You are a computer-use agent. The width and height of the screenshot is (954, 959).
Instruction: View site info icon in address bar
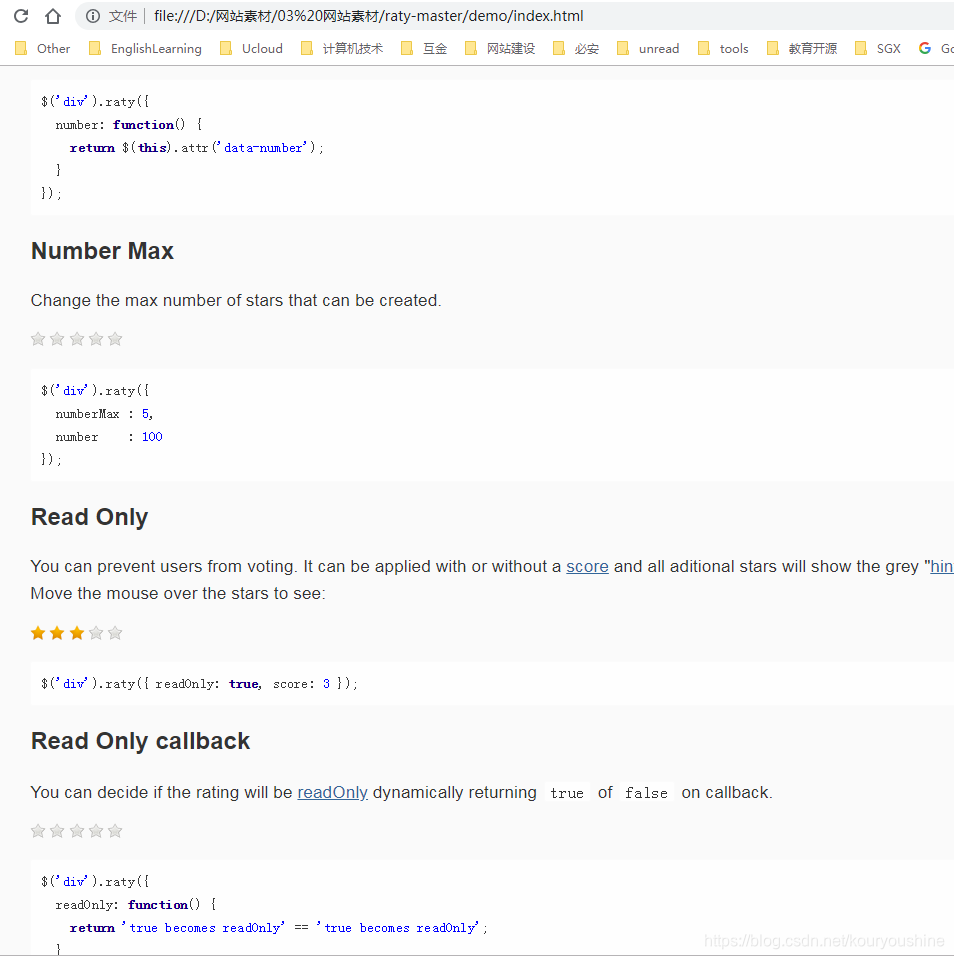click(x=93, y=16)
